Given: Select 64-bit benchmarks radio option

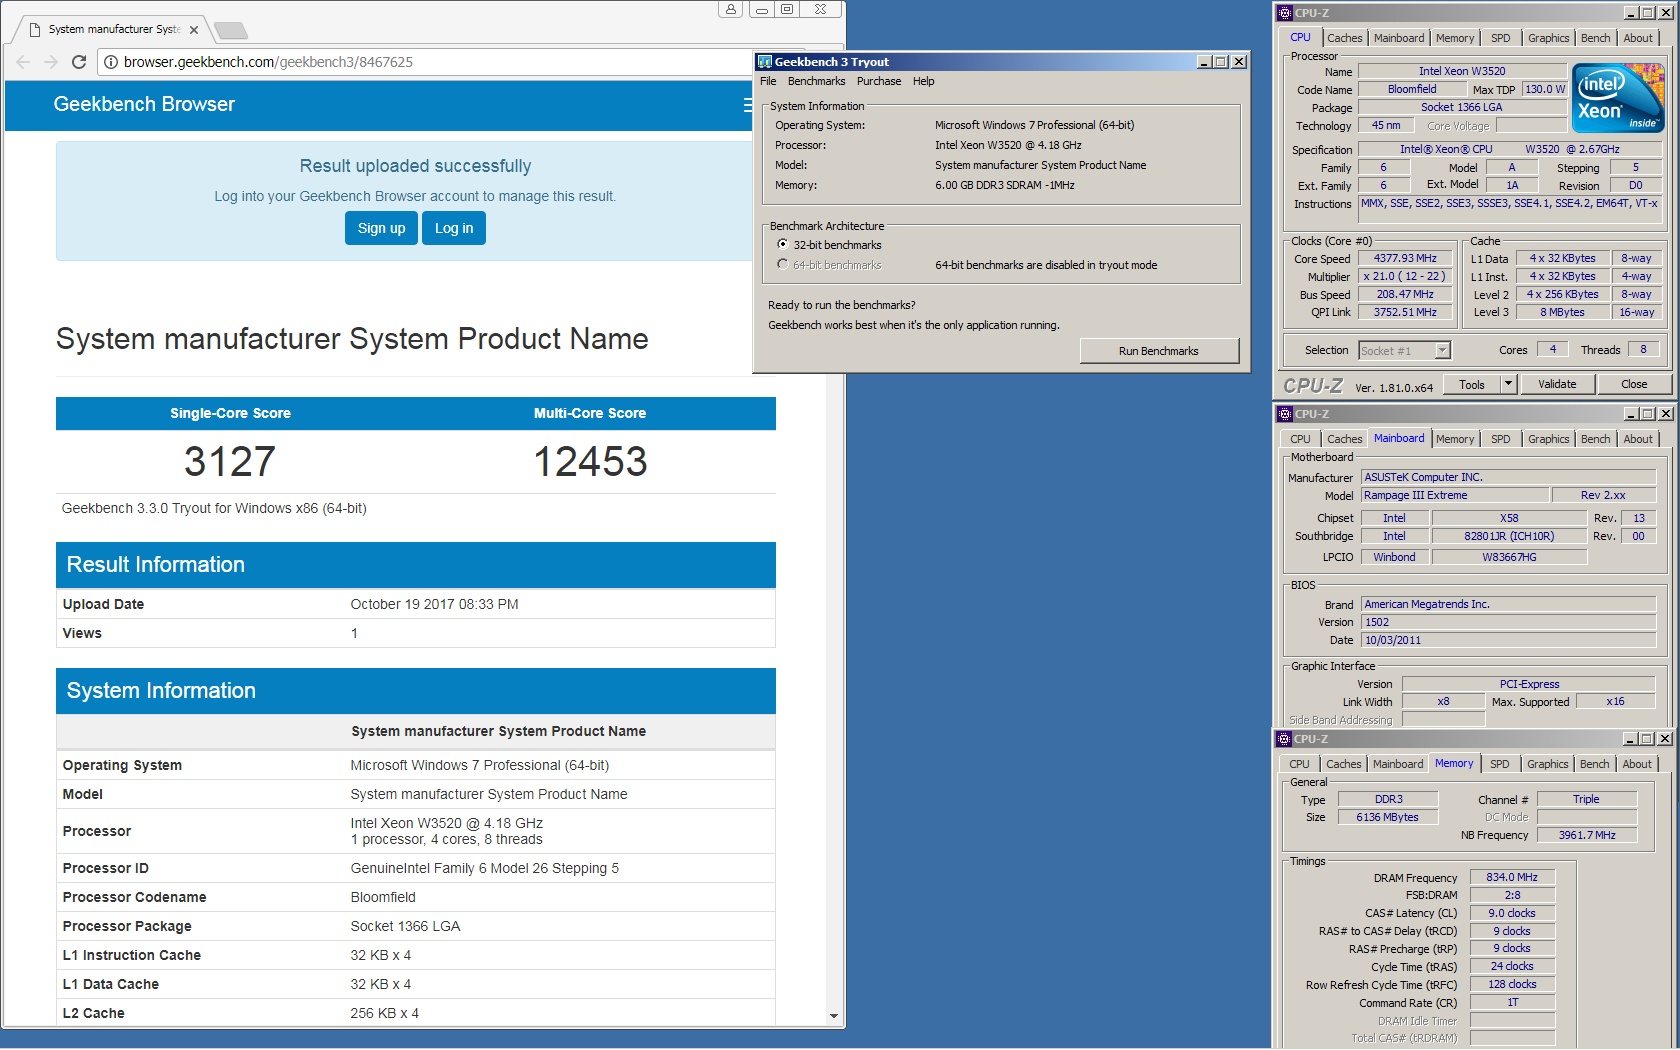Looking at the screenshot, I should [783, 264].
